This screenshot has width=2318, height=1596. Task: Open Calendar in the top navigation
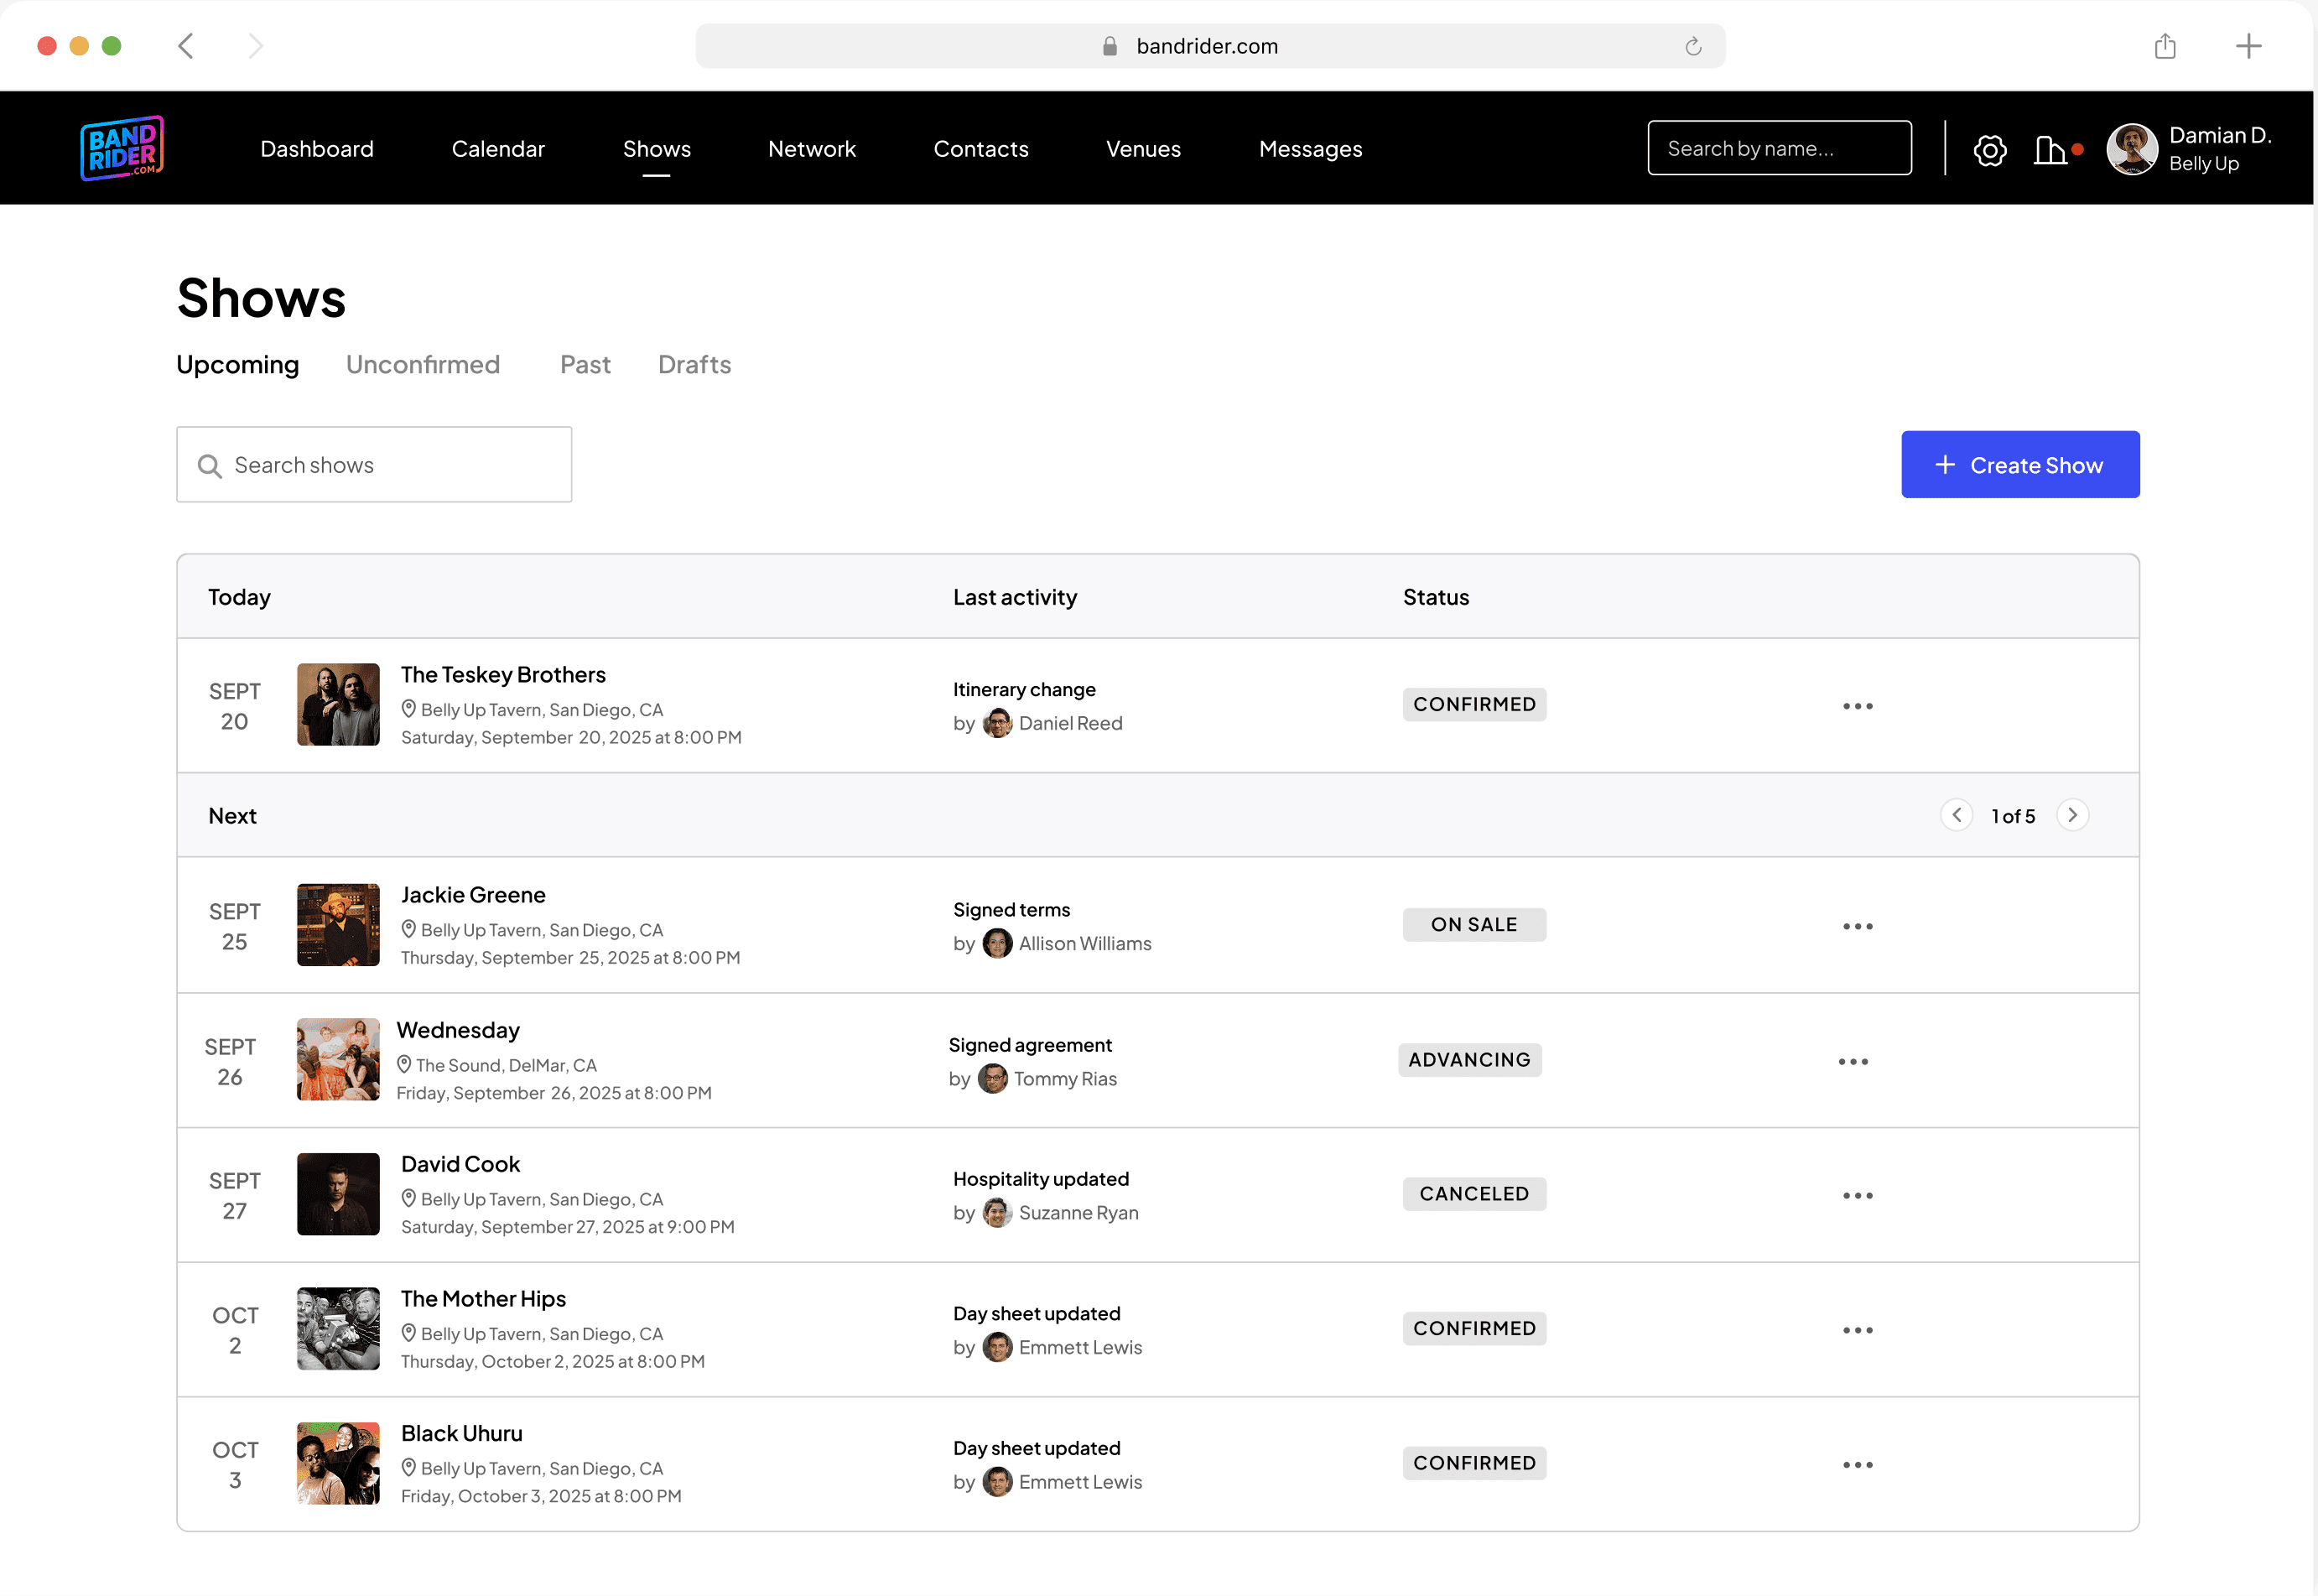tap(498, 149)
